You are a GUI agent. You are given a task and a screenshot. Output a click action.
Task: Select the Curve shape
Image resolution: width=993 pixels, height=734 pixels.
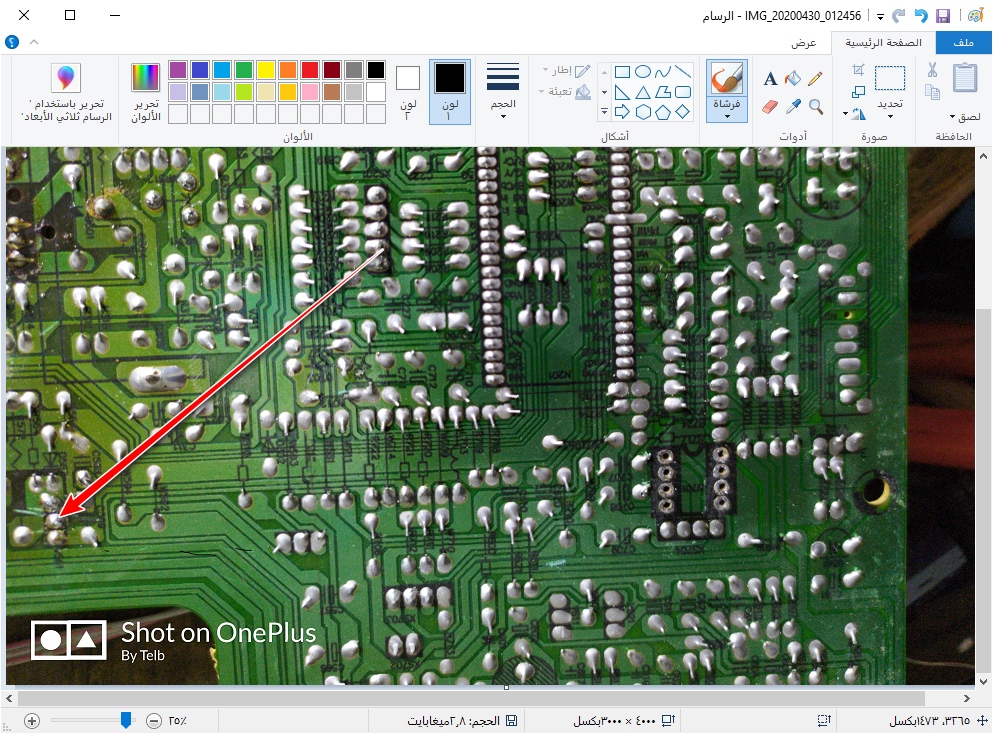pos(663,72)
